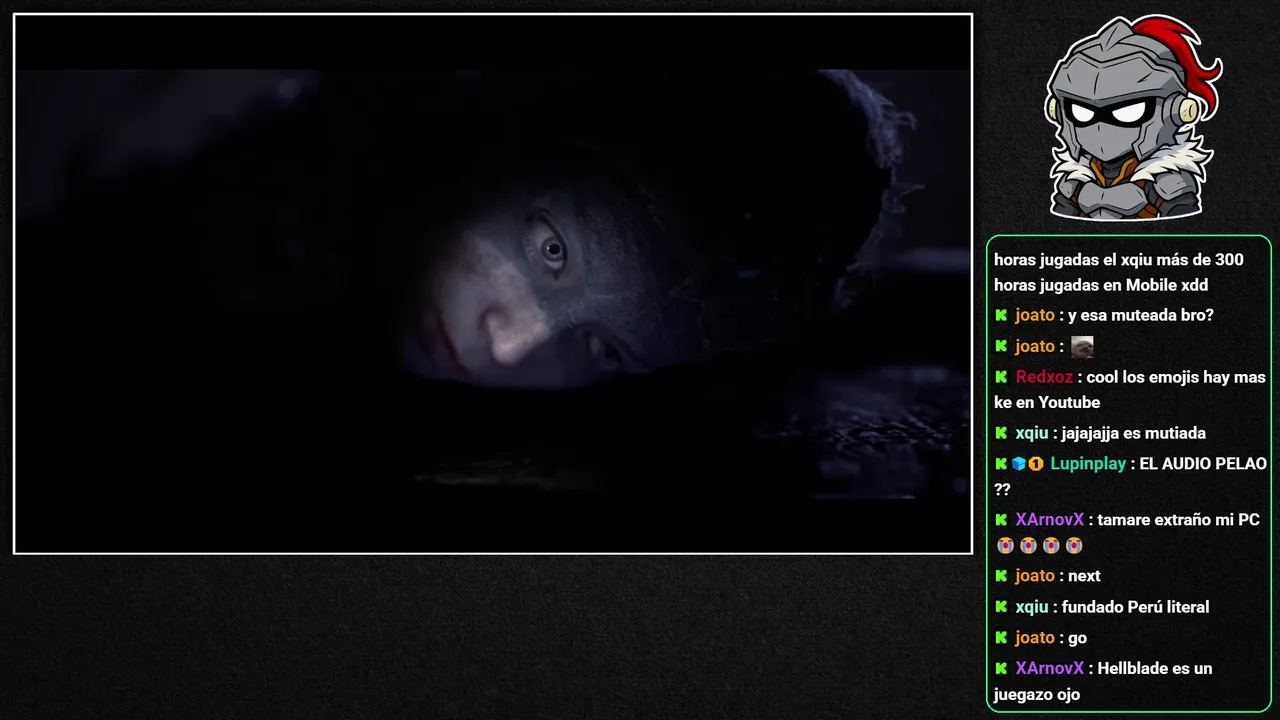This screenshot has width=1280, height=720.
Task: Click the face emote in joato's message
Action: click(1082, 347)
